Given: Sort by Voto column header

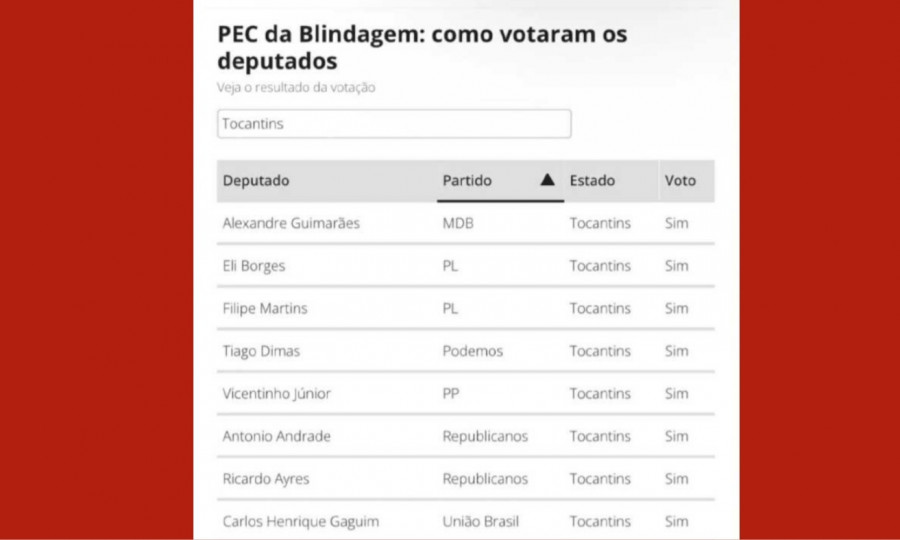Looking at the screenshot, I should click(680, 181).
